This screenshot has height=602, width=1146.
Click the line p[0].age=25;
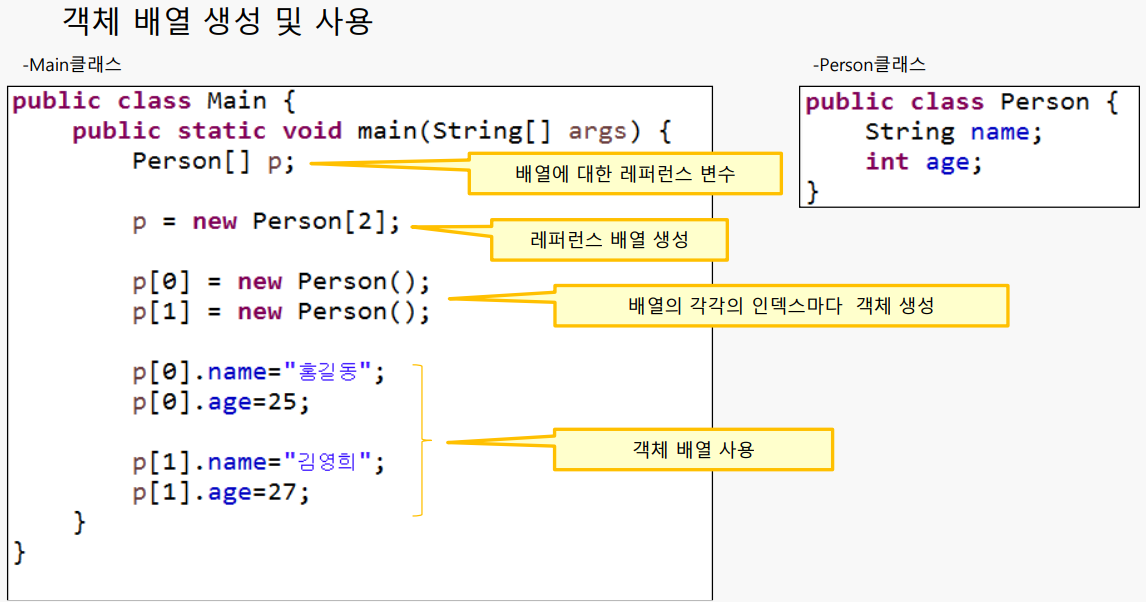[221, 403]
